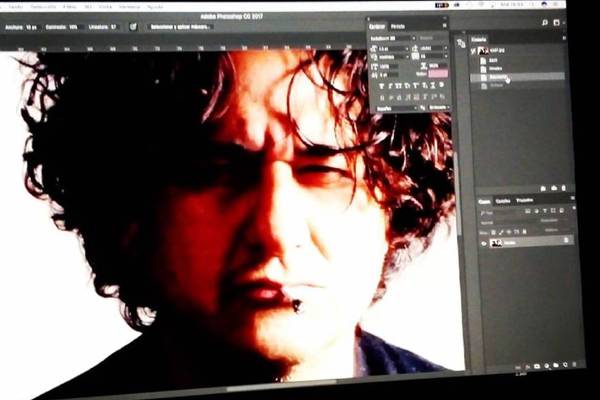
Task: Click the pink text color swatch
Action: tap(437, 73)
